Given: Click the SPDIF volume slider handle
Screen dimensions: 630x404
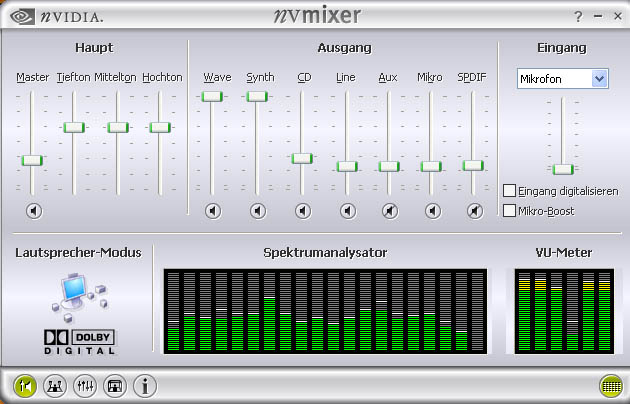Looking at the screenshot, I should [x=473, y=165].
